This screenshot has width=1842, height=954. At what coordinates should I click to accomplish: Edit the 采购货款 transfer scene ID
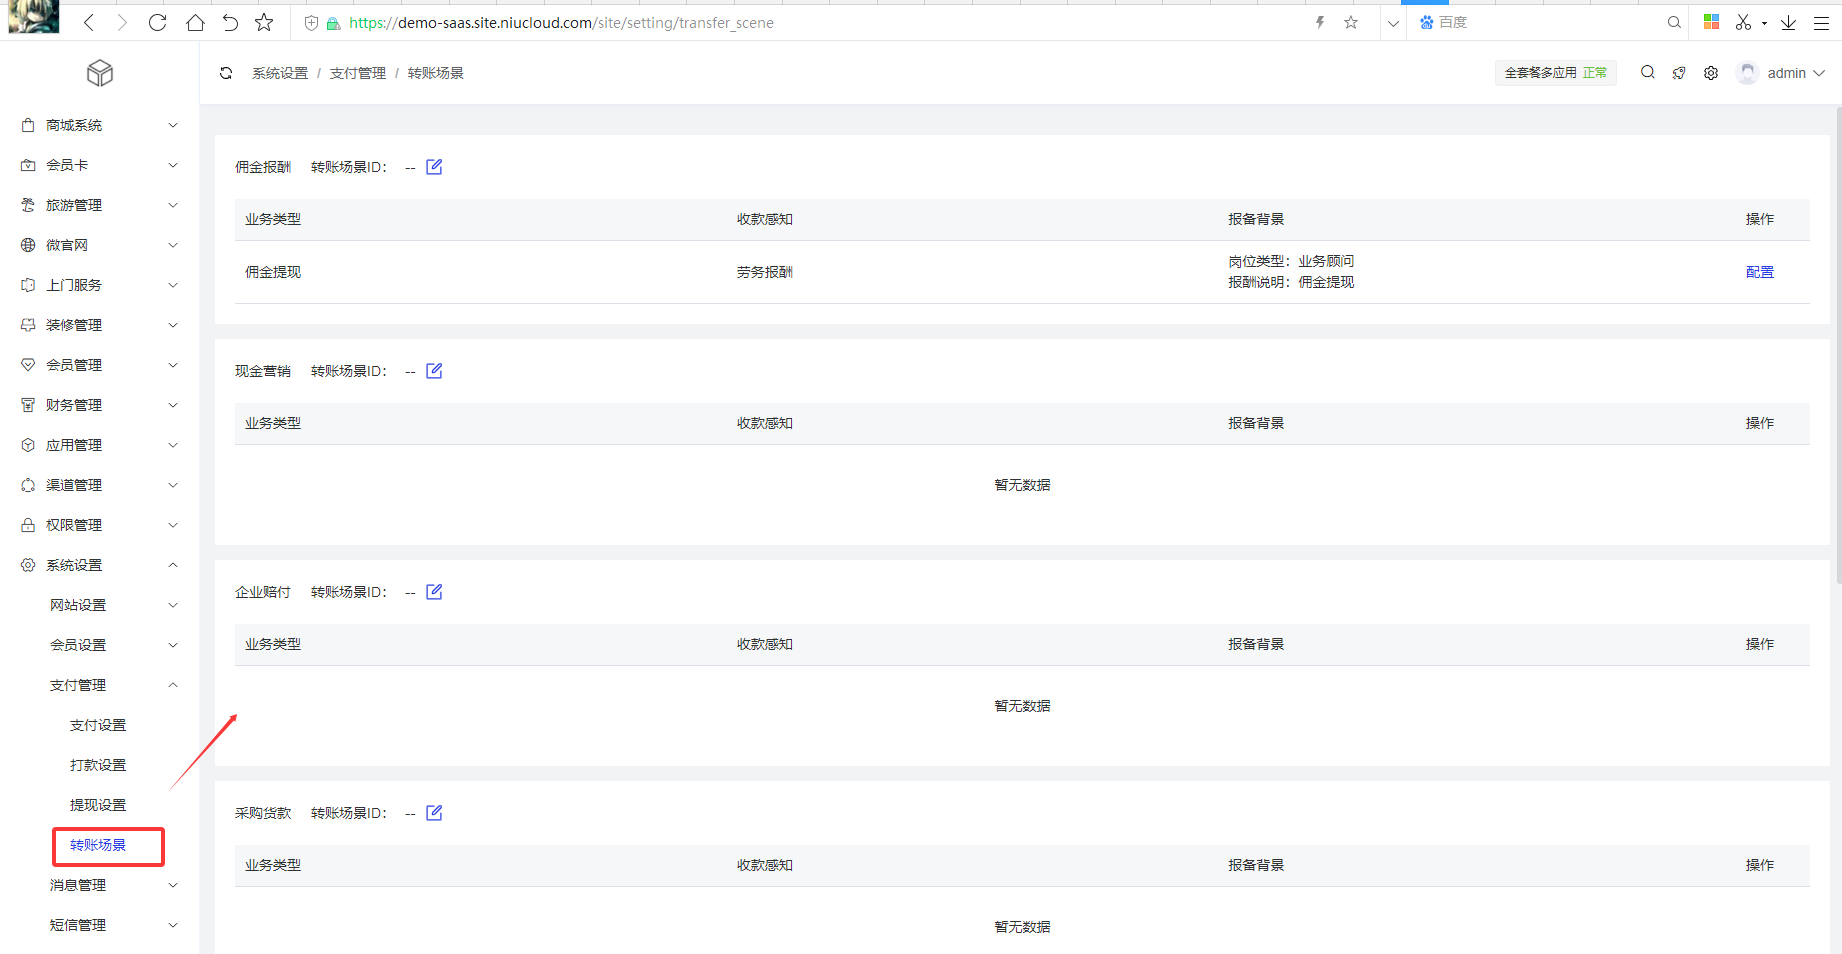point(434,813)
